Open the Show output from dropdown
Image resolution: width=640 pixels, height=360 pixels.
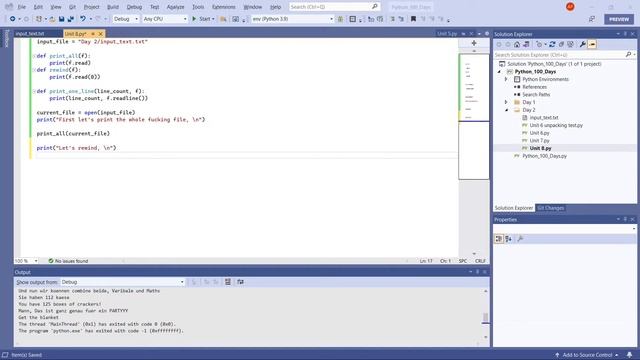122,282
